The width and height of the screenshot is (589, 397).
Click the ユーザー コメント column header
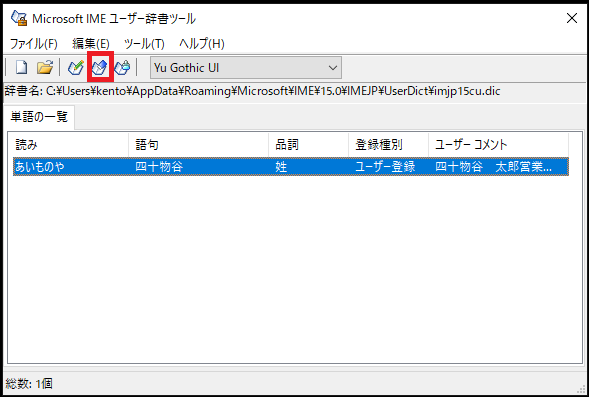click(x=498, y=145)
